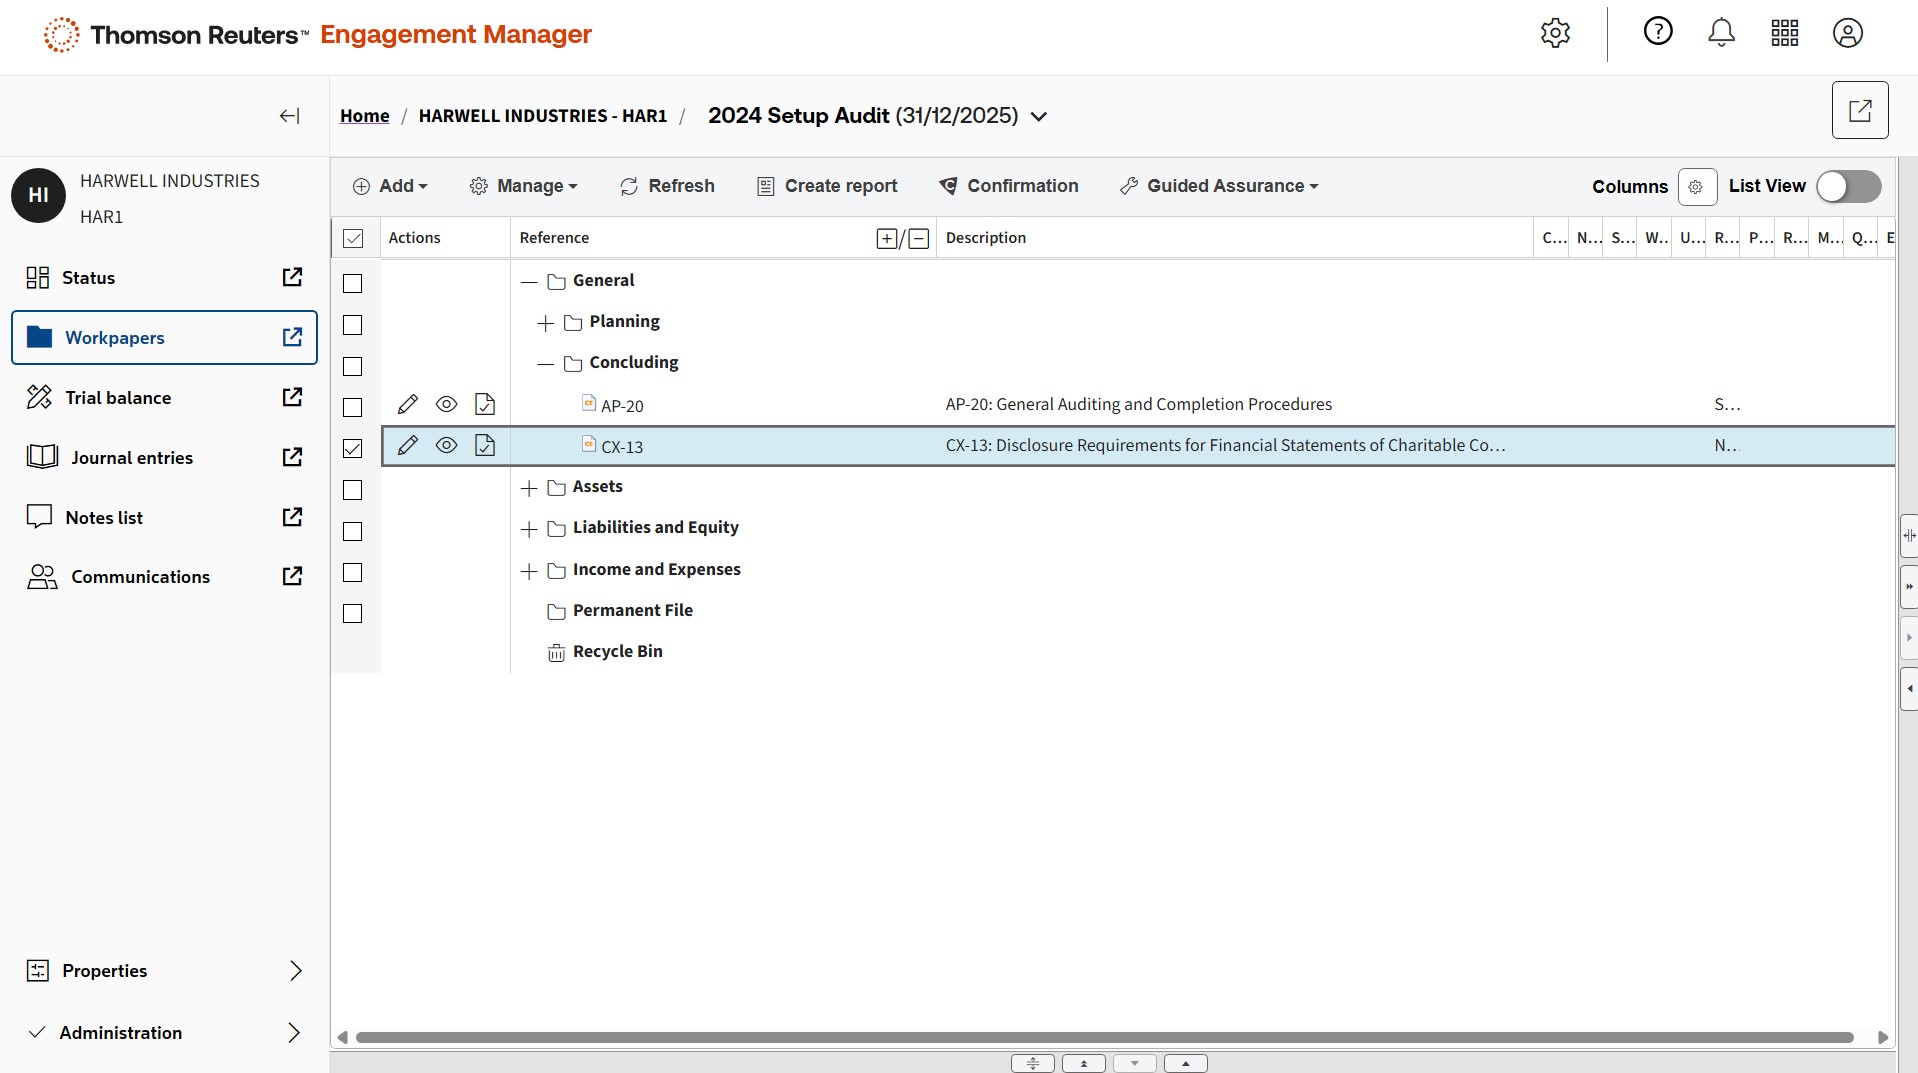Open the Add dropdown menu

390,186
